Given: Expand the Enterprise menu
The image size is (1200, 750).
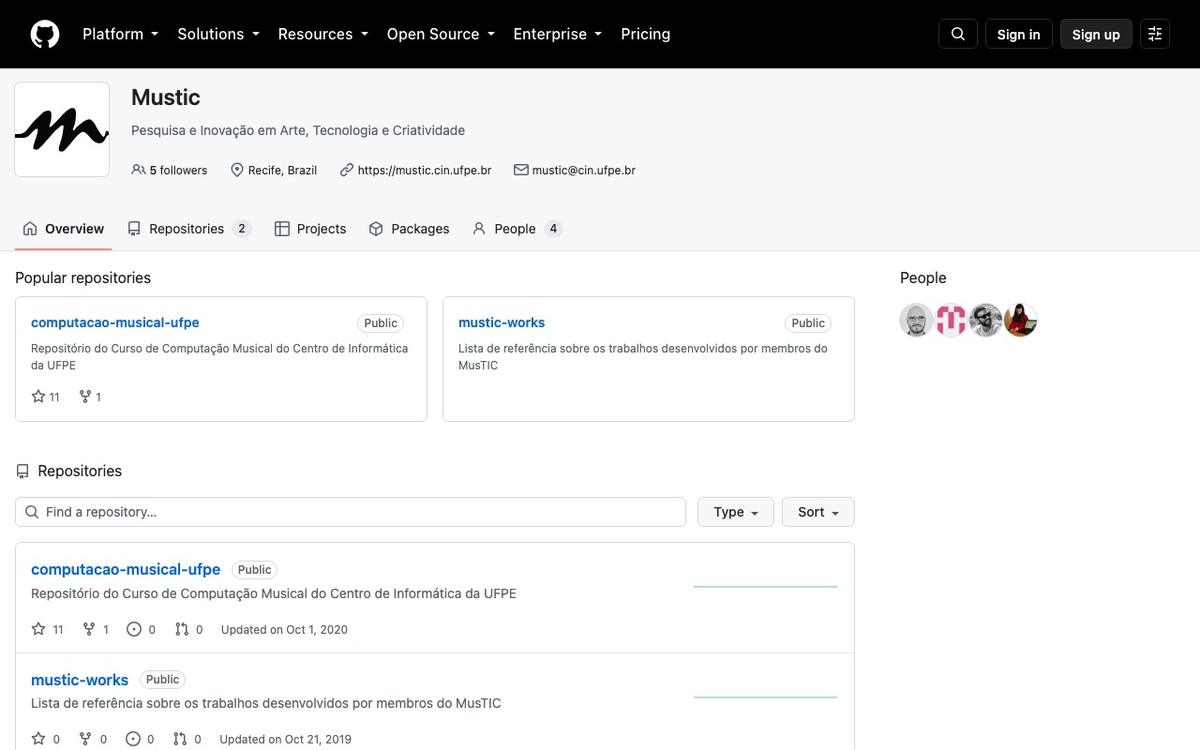Looking at the screenshot, I should tap(558, 34).
